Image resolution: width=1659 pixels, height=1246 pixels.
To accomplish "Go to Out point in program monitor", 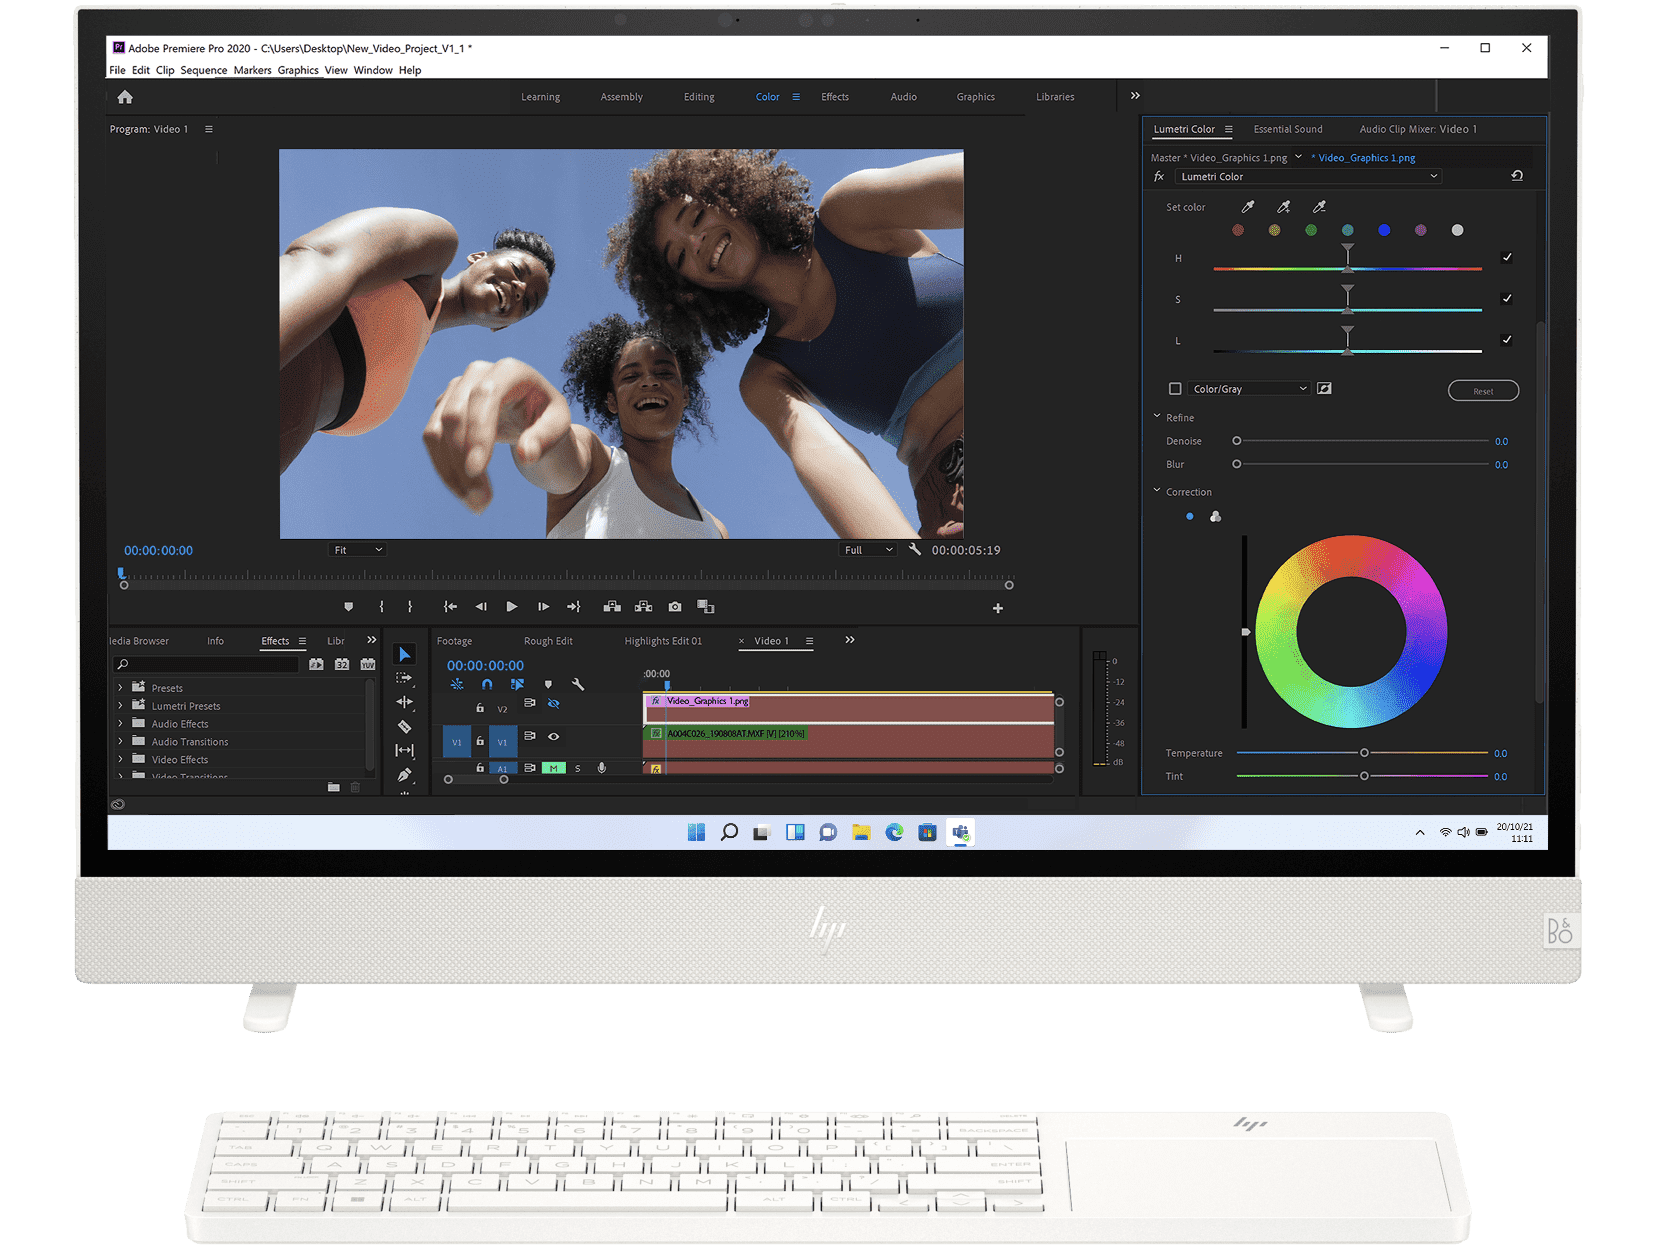I will pyautogui.click(x=574, y=607).
